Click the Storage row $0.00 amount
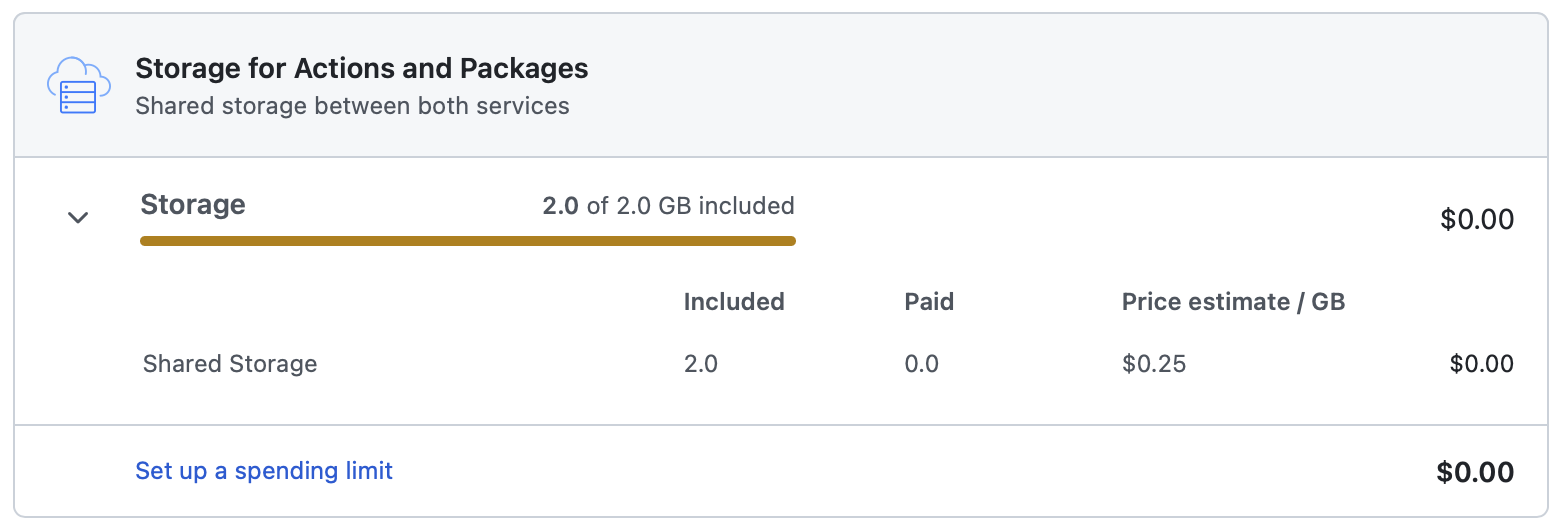Screen dimensions: 1564x532 tap(1477, 219)
